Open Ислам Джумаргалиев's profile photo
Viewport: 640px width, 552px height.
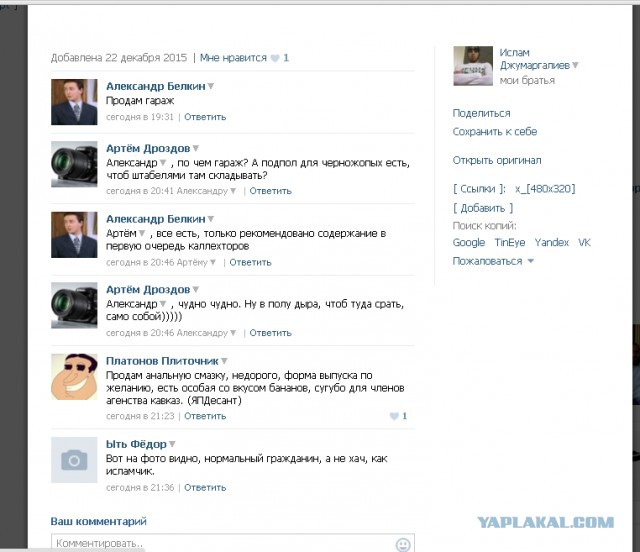coord(473,66)
